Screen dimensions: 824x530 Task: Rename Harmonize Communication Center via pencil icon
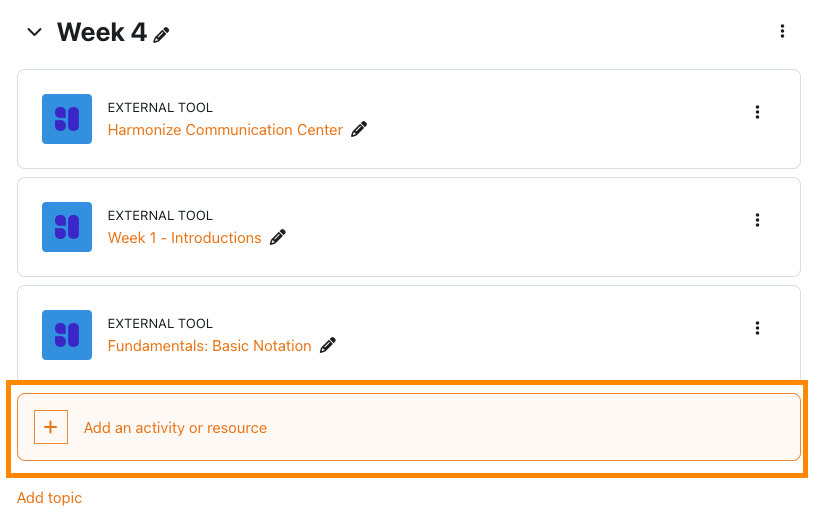pyautogui.click(x=359, y=129)
